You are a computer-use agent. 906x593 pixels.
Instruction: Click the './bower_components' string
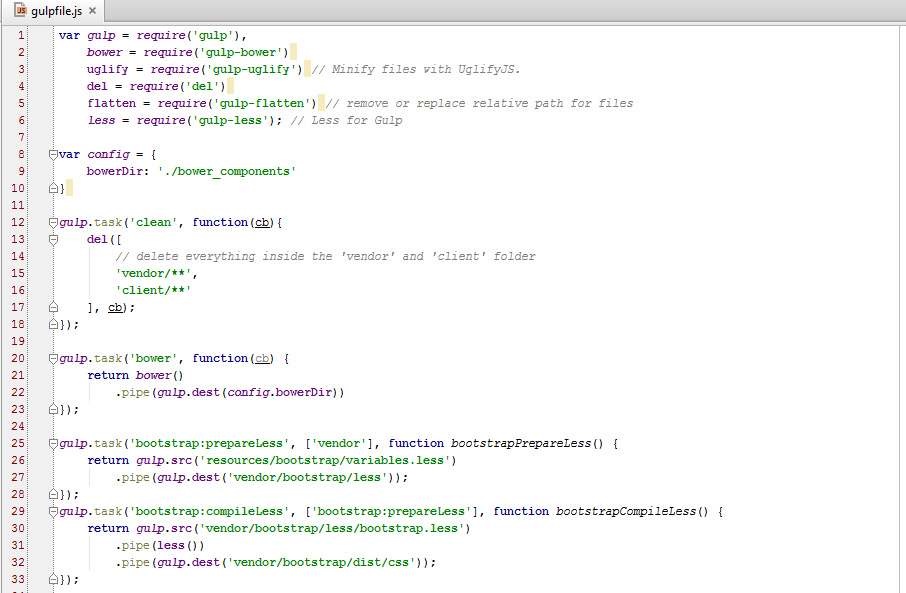click(x=227, y=172)
